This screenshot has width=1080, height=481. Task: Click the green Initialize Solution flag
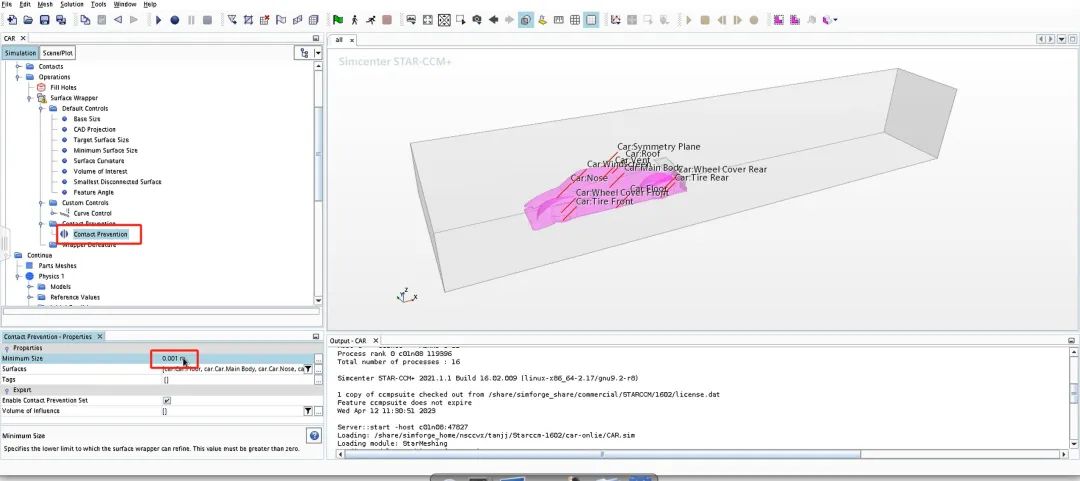(338, 20)
